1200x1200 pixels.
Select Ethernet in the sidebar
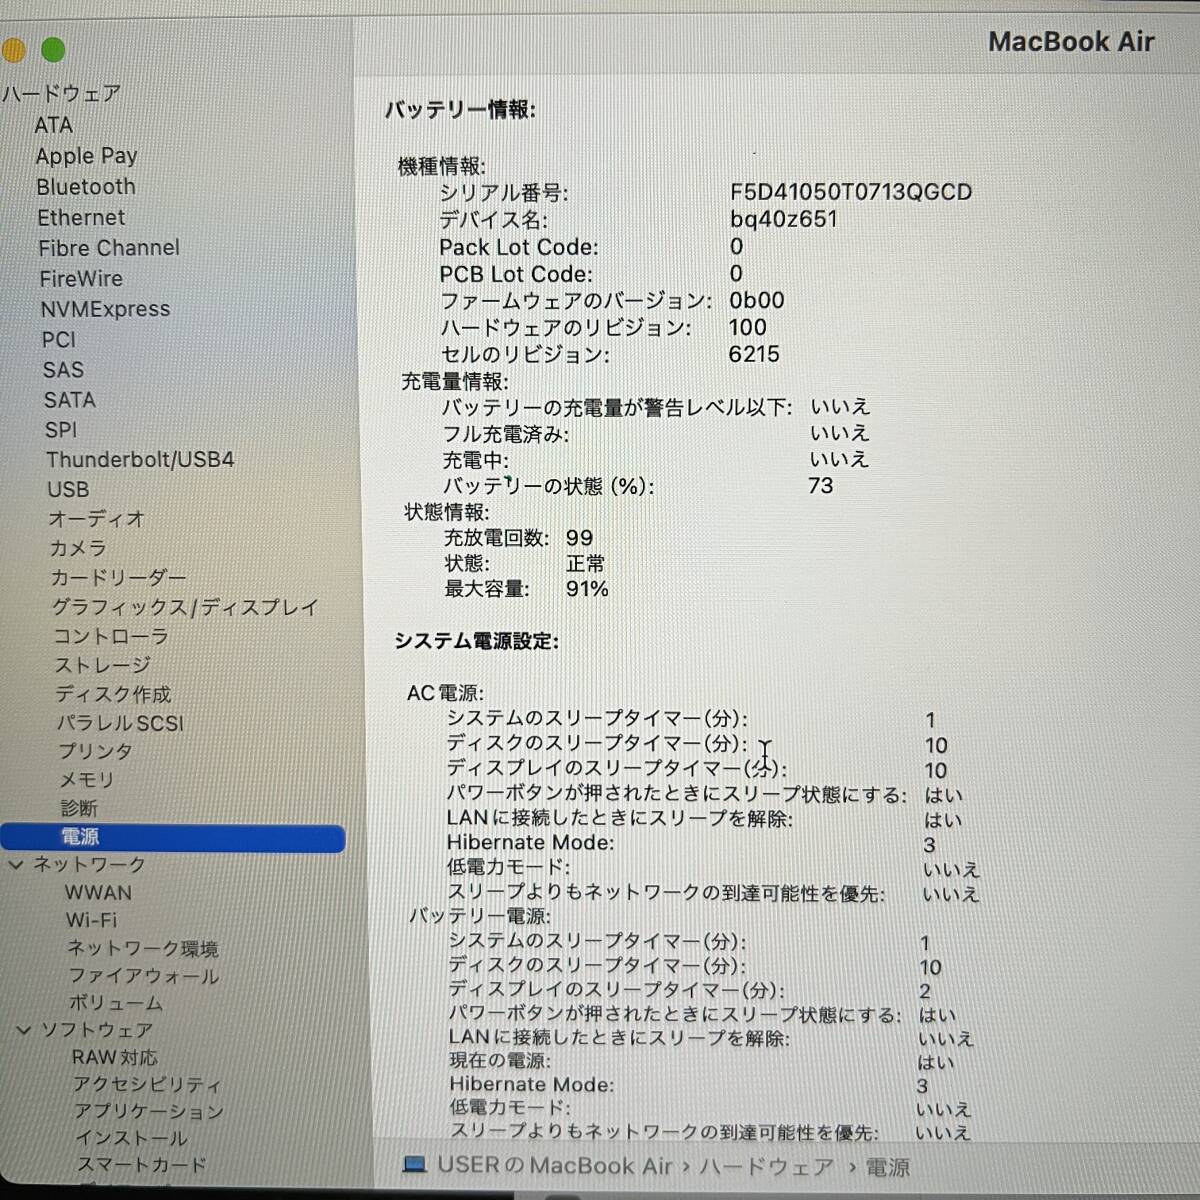coord(81,217)
